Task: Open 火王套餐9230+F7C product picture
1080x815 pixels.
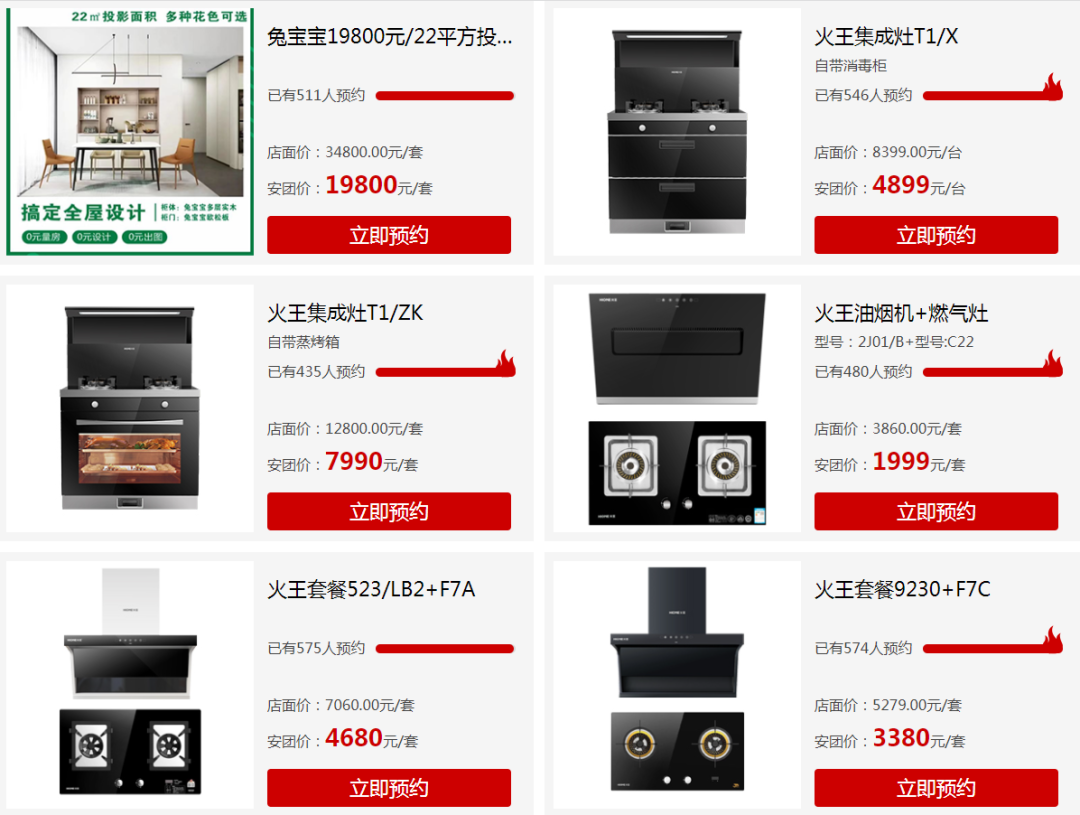Action: click(677, 684)
